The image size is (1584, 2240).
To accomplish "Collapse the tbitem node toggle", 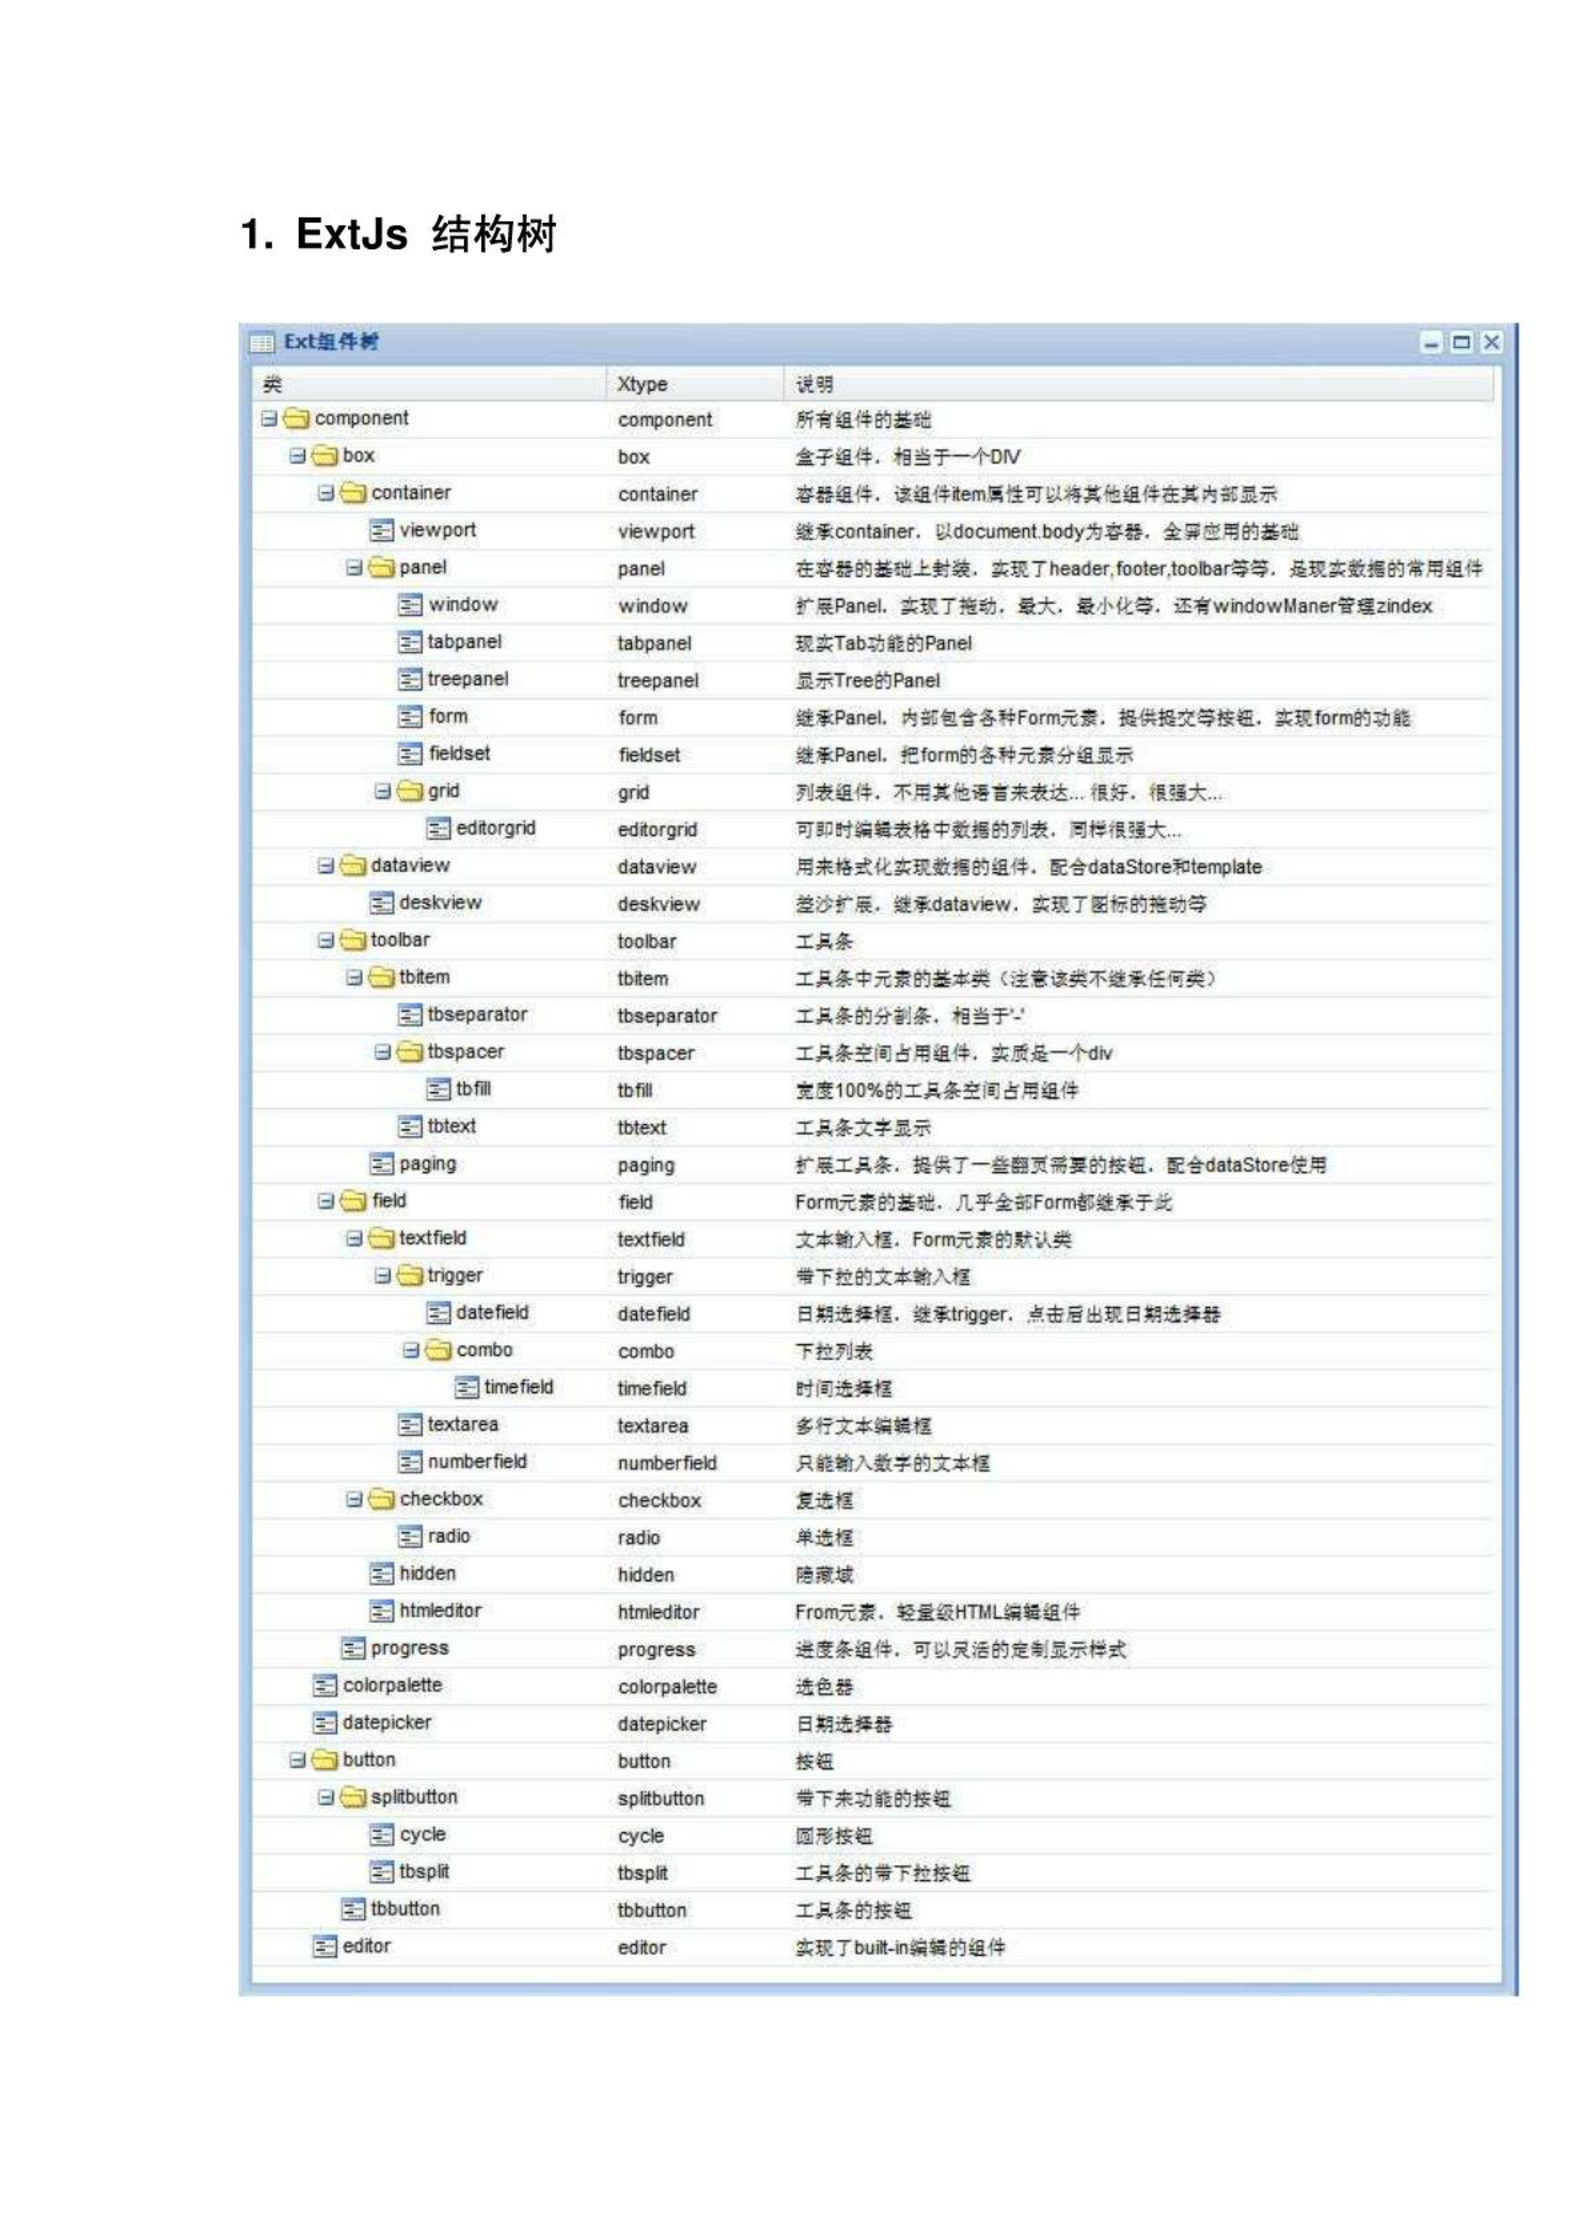I will click(x=354, y=978).
